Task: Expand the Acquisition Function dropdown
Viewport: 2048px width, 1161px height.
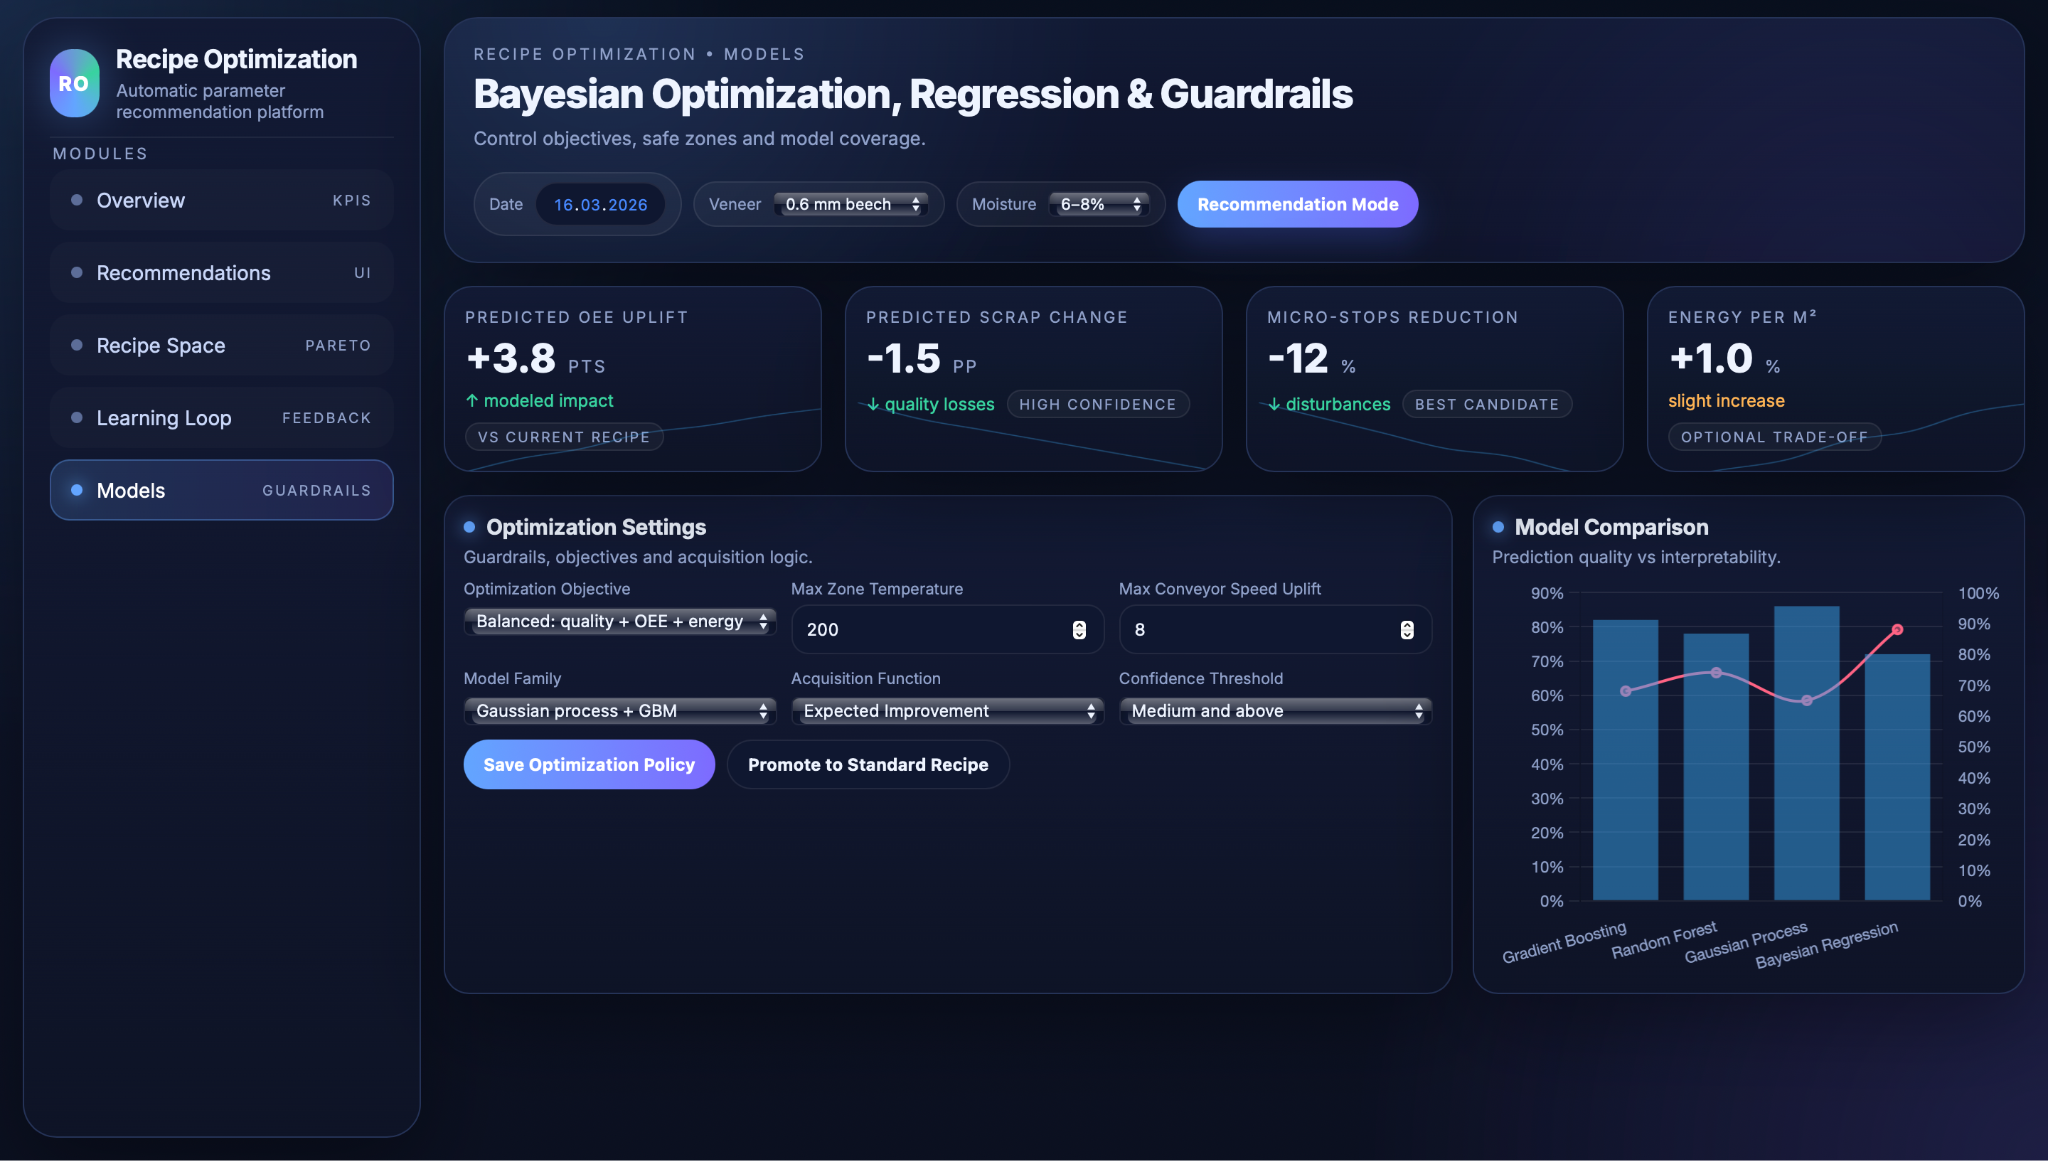Action: (947, 710)
